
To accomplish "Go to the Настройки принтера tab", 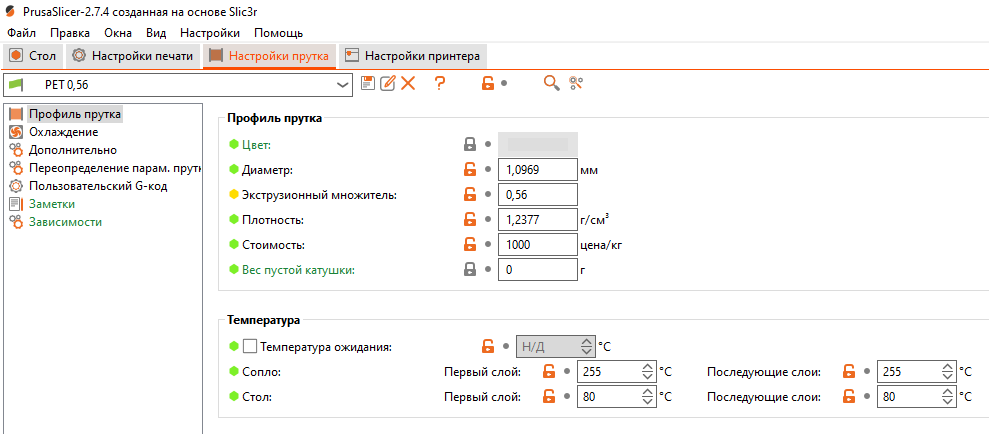I will point(413,56).
